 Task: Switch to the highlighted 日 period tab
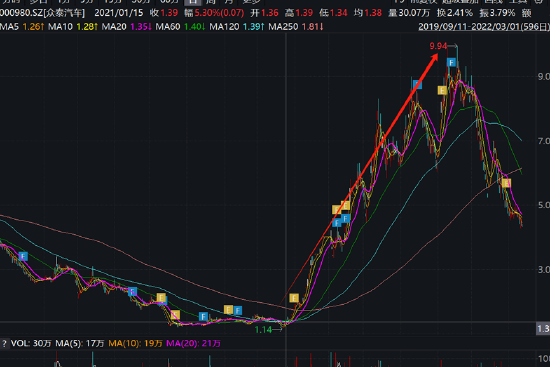coord(193,2)
